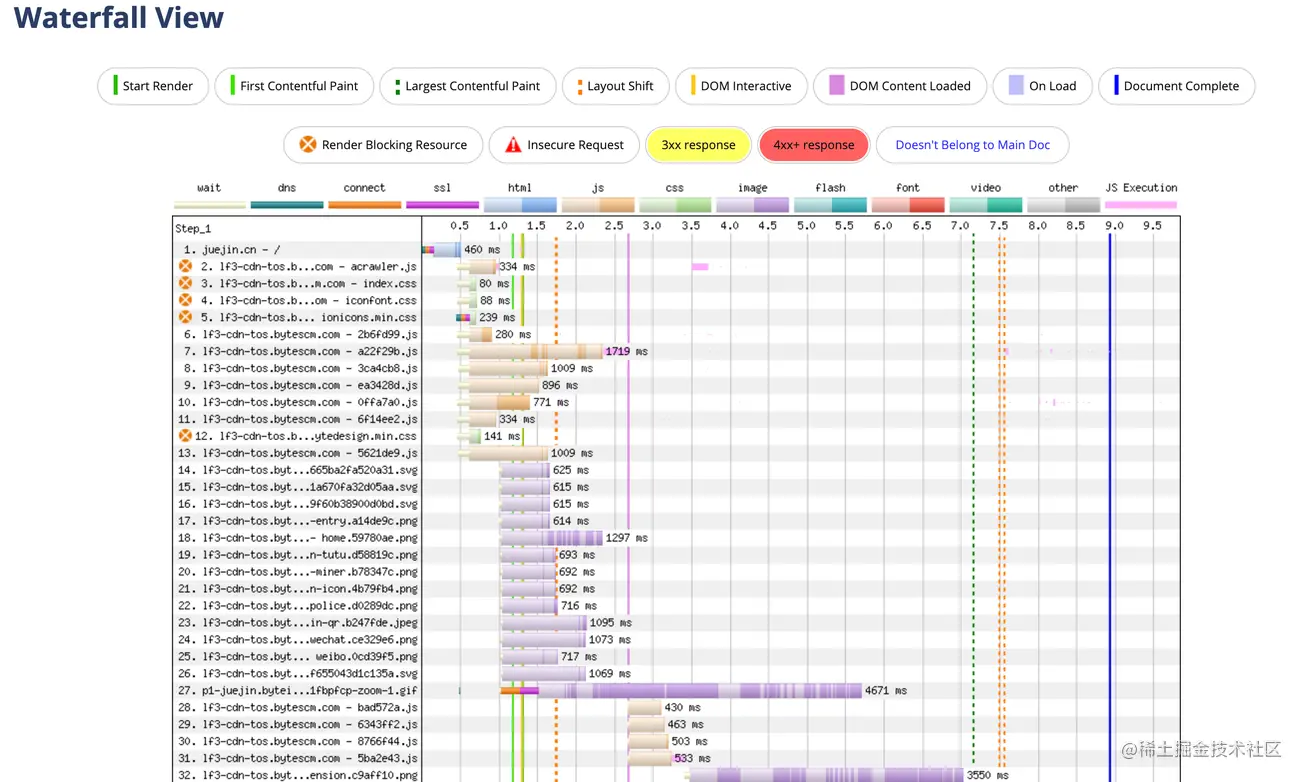Viewport: 1304px width, 782px height.
Task: Click the js color key bar
Action: pyautogui.click(x=598, y=205)
